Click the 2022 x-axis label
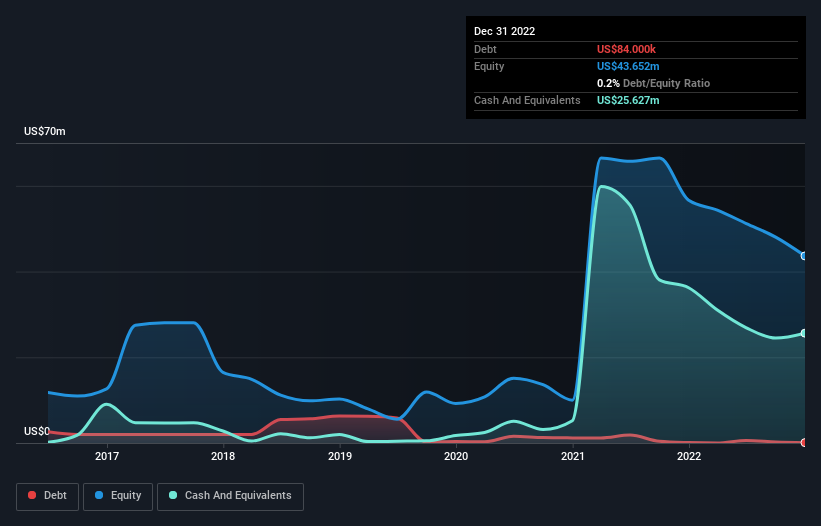 [x=689, y=456]
